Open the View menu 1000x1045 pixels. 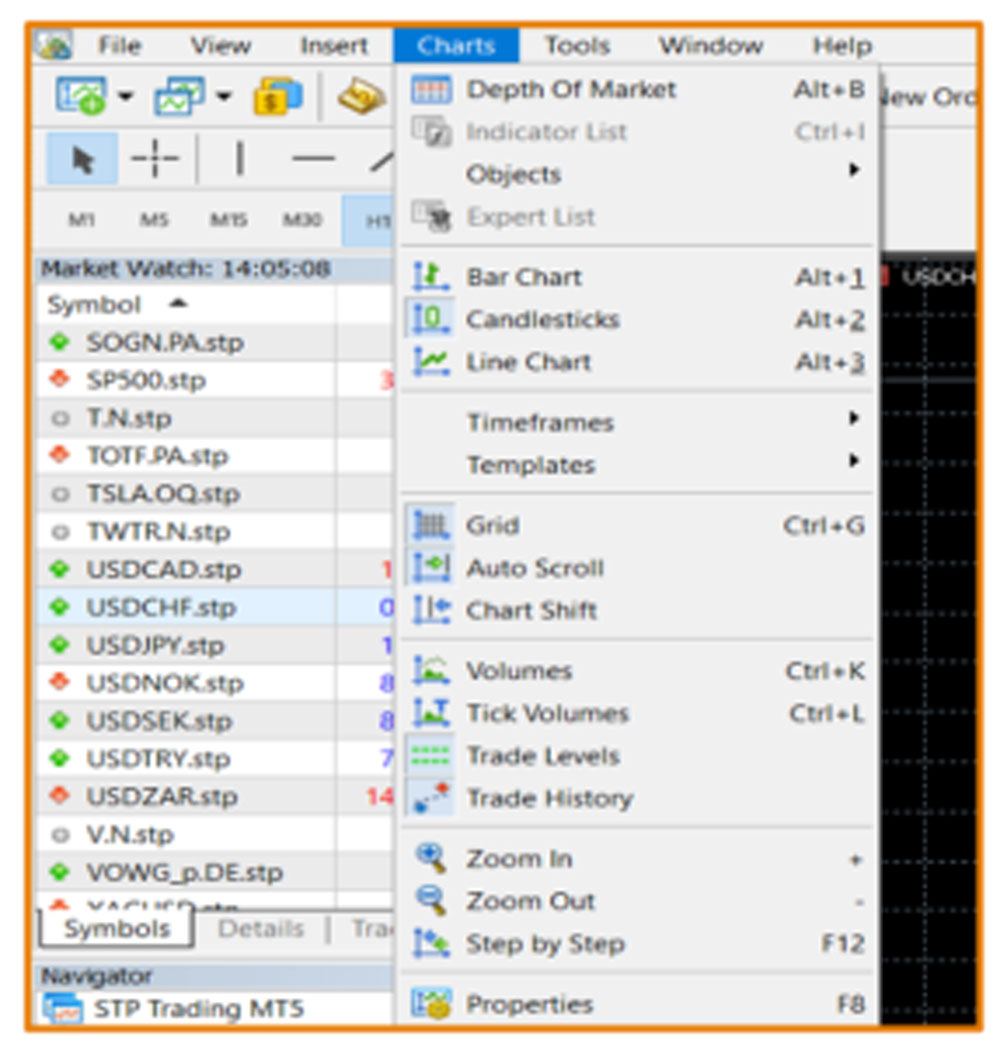click(221, 45)
